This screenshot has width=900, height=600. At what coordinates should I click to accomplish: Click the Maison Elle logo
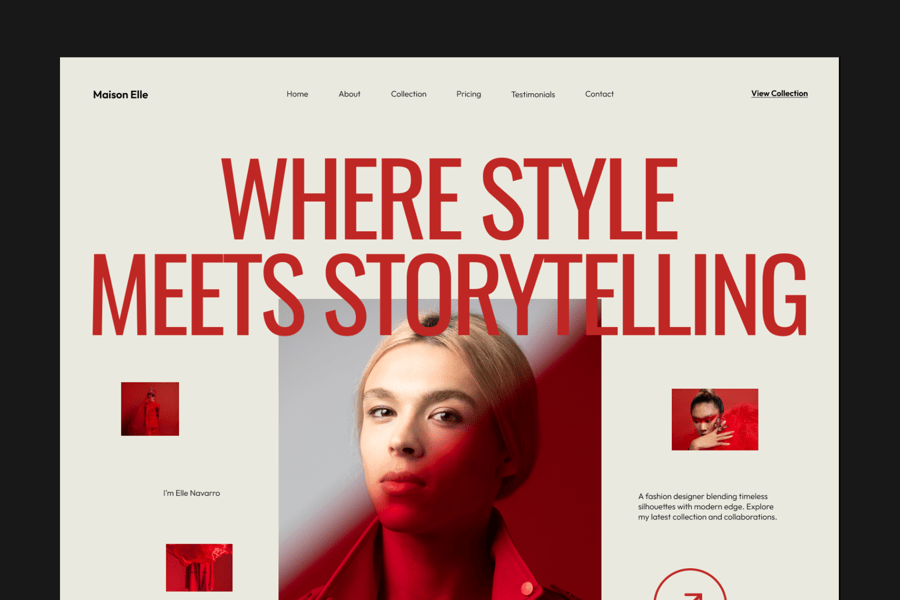click(121, 95)
